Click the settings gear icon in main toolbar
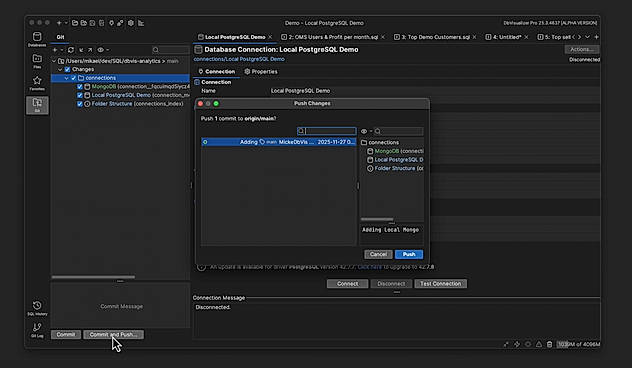 131,23
